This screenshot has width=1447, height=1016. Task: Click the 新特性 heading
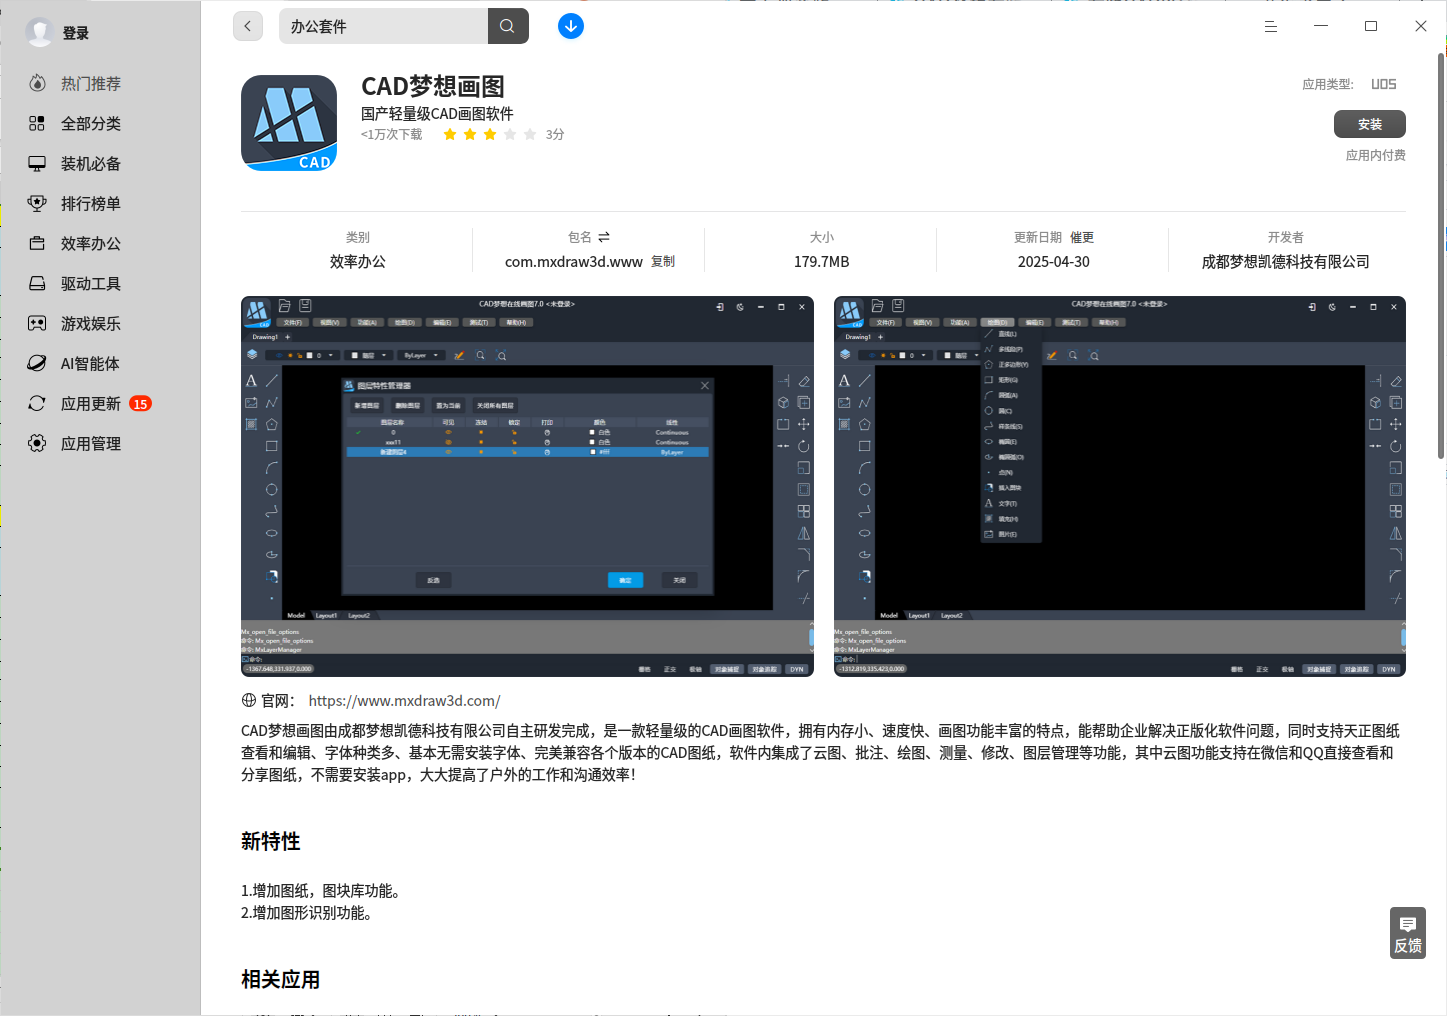tap(271, 841)
